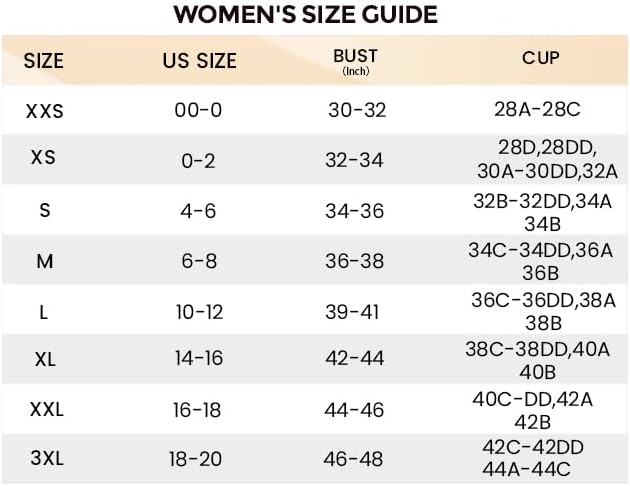Click US size 4-6 cell

click(198, 212)
